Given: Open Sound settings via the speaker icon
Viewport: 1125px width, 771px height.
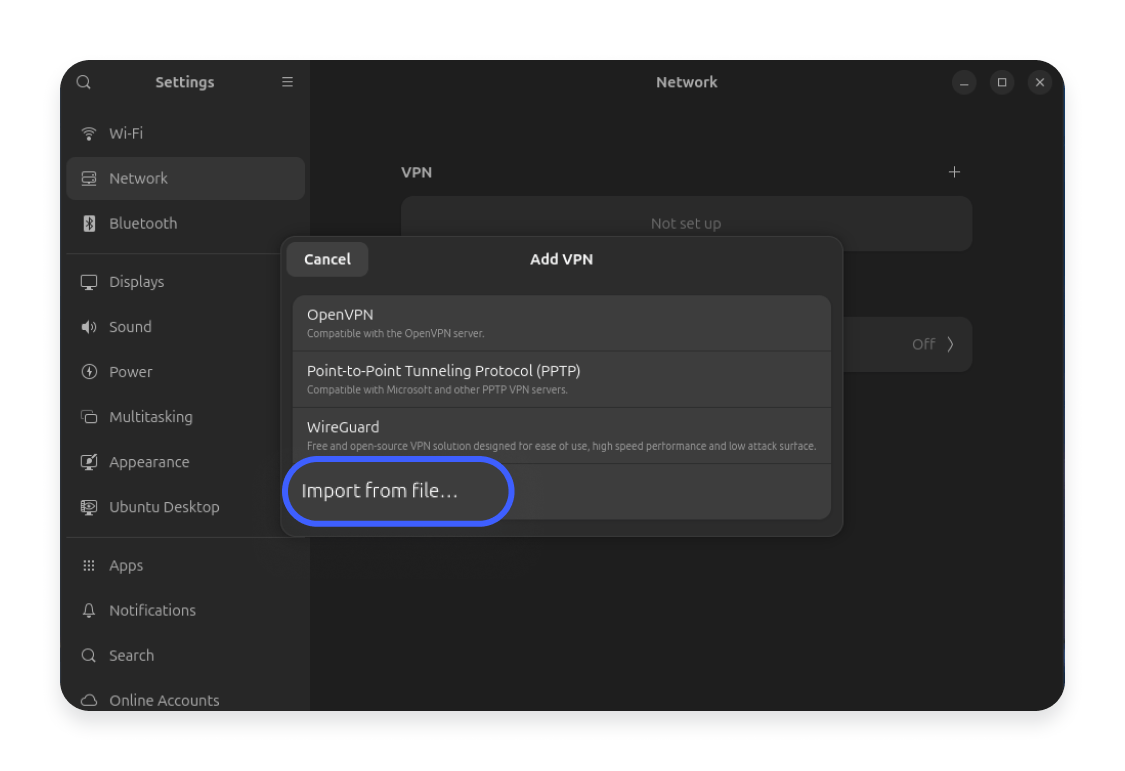Looking at the screenshot, I should coord(88,326).
